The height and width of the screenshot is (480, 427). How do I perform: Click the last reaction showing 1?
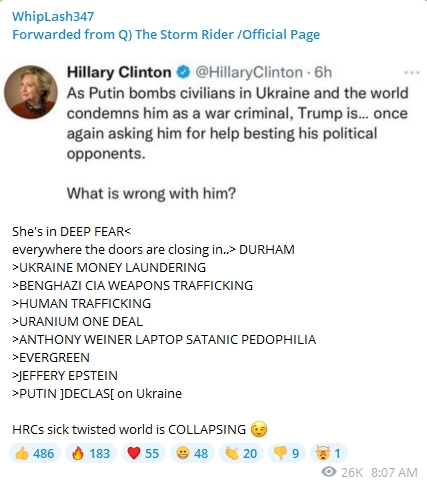[x=329, y=453]
